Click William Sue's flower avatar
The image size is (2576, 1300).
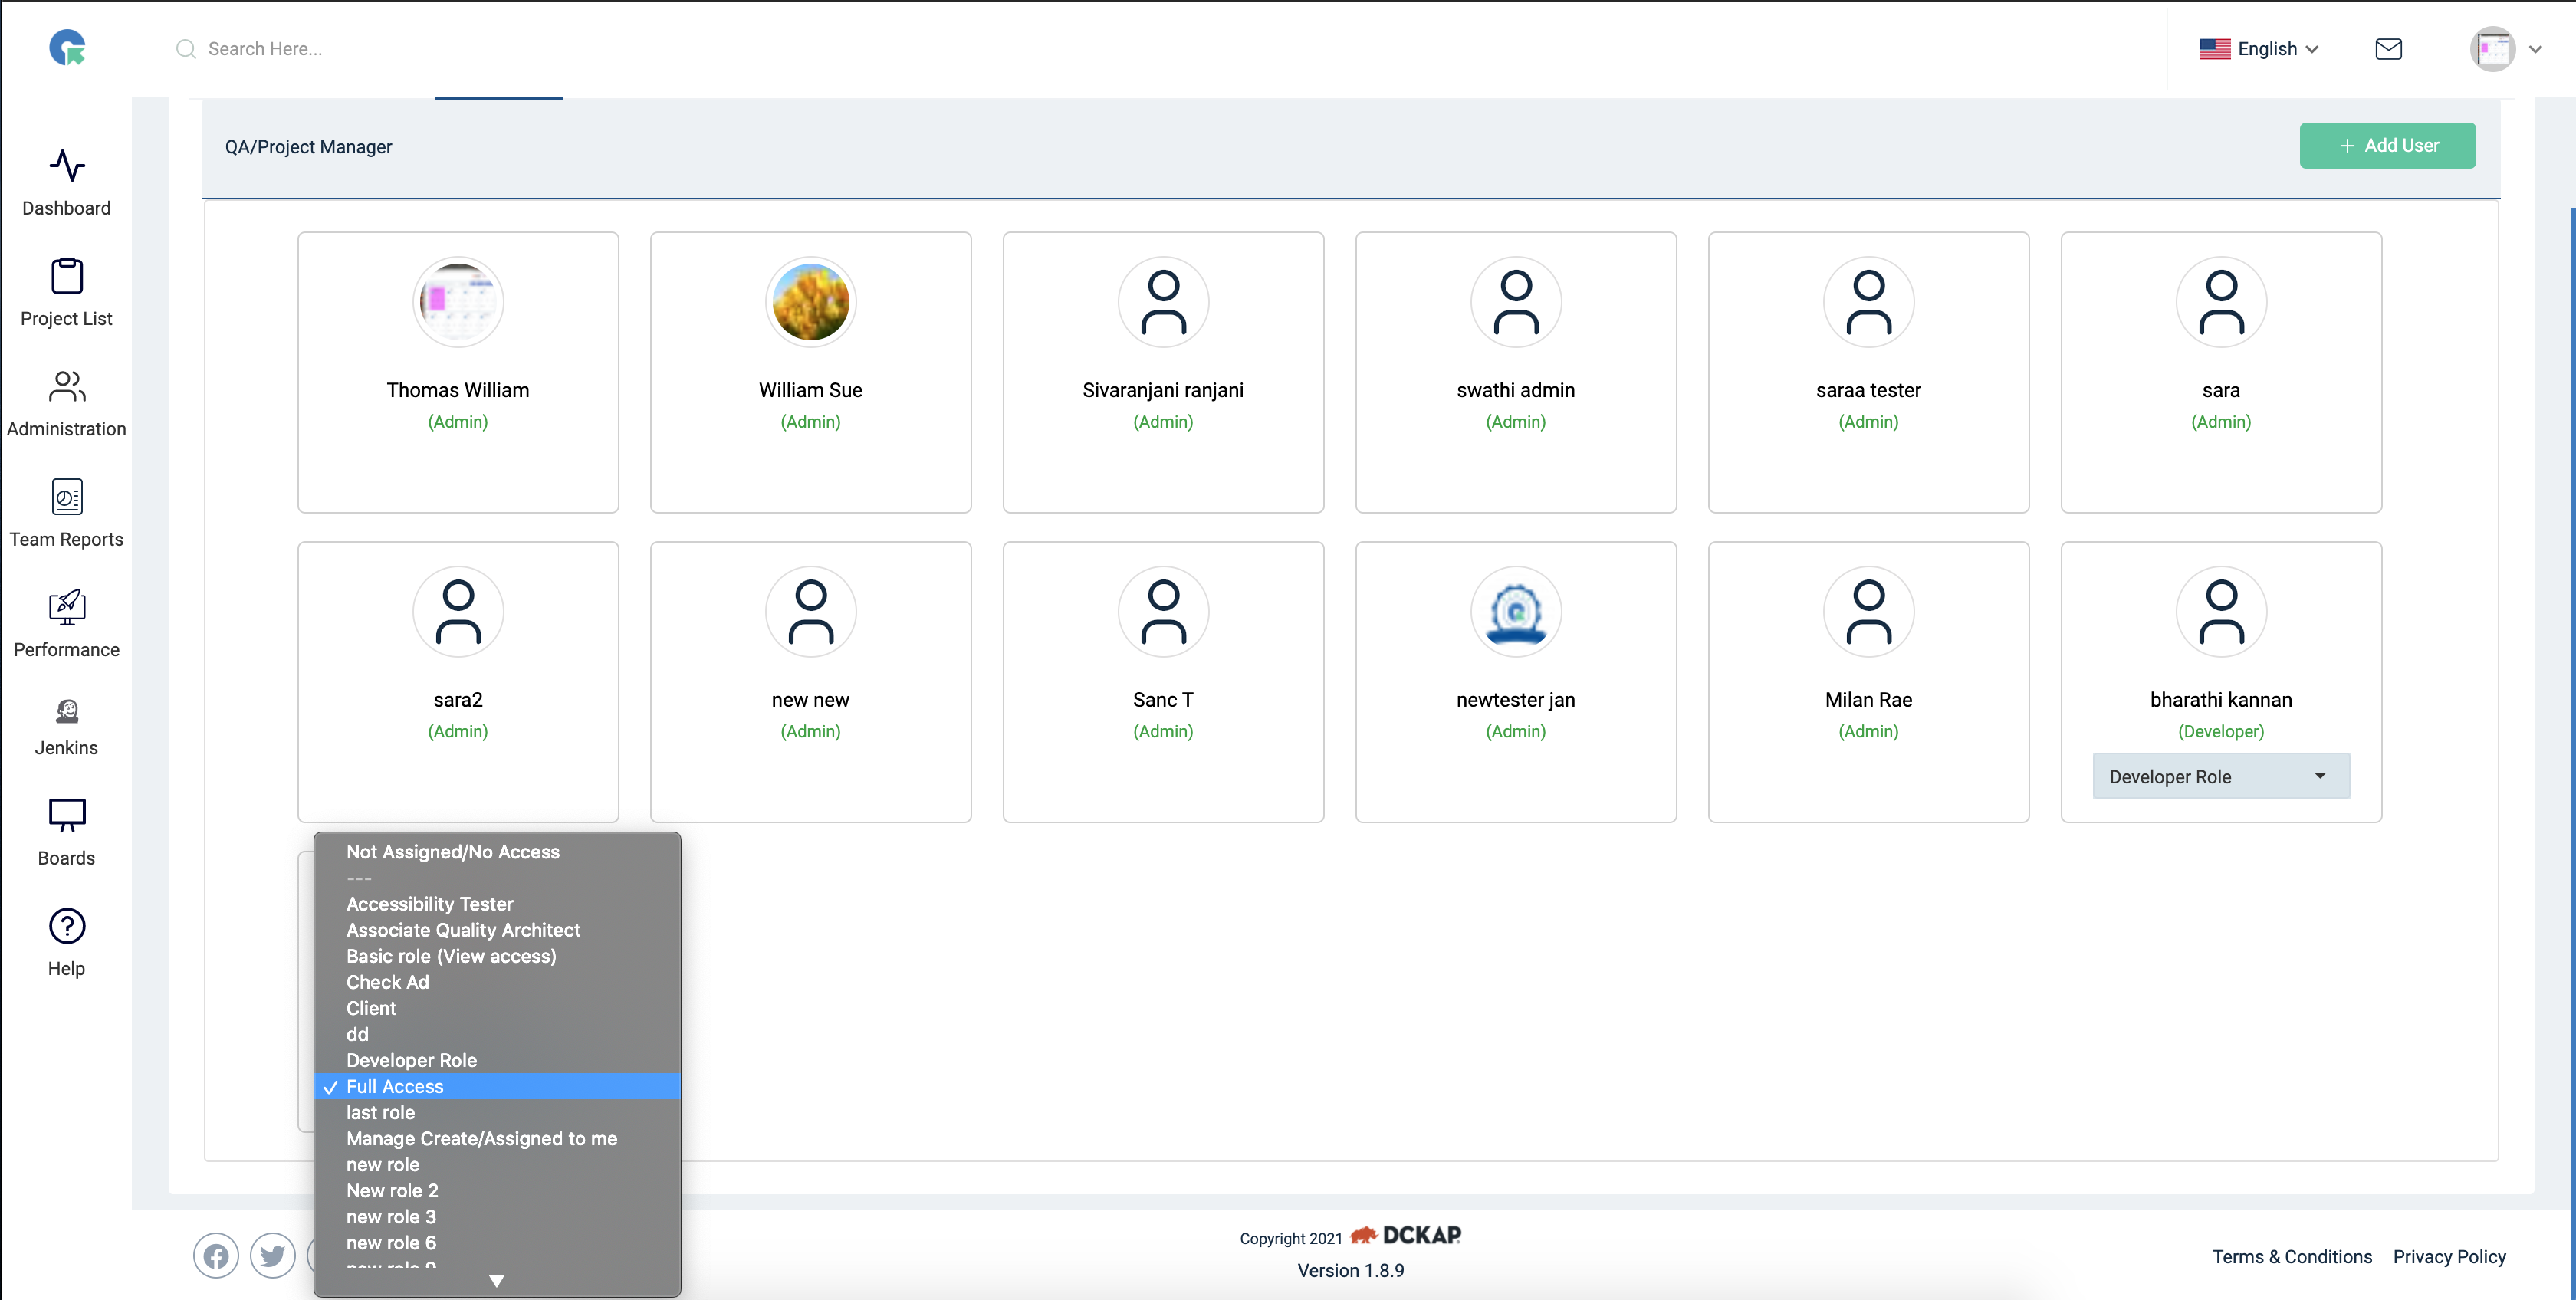(810, 302)
